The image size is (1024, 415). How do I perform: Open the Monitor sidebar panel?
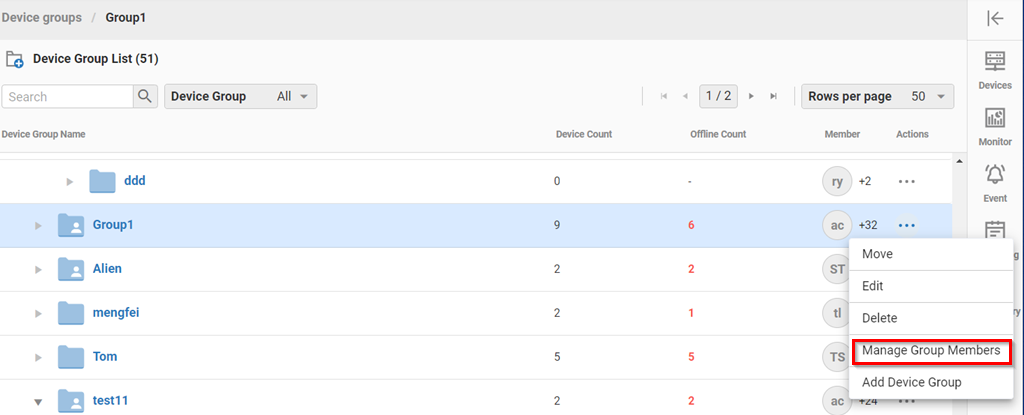pos(994,126)
